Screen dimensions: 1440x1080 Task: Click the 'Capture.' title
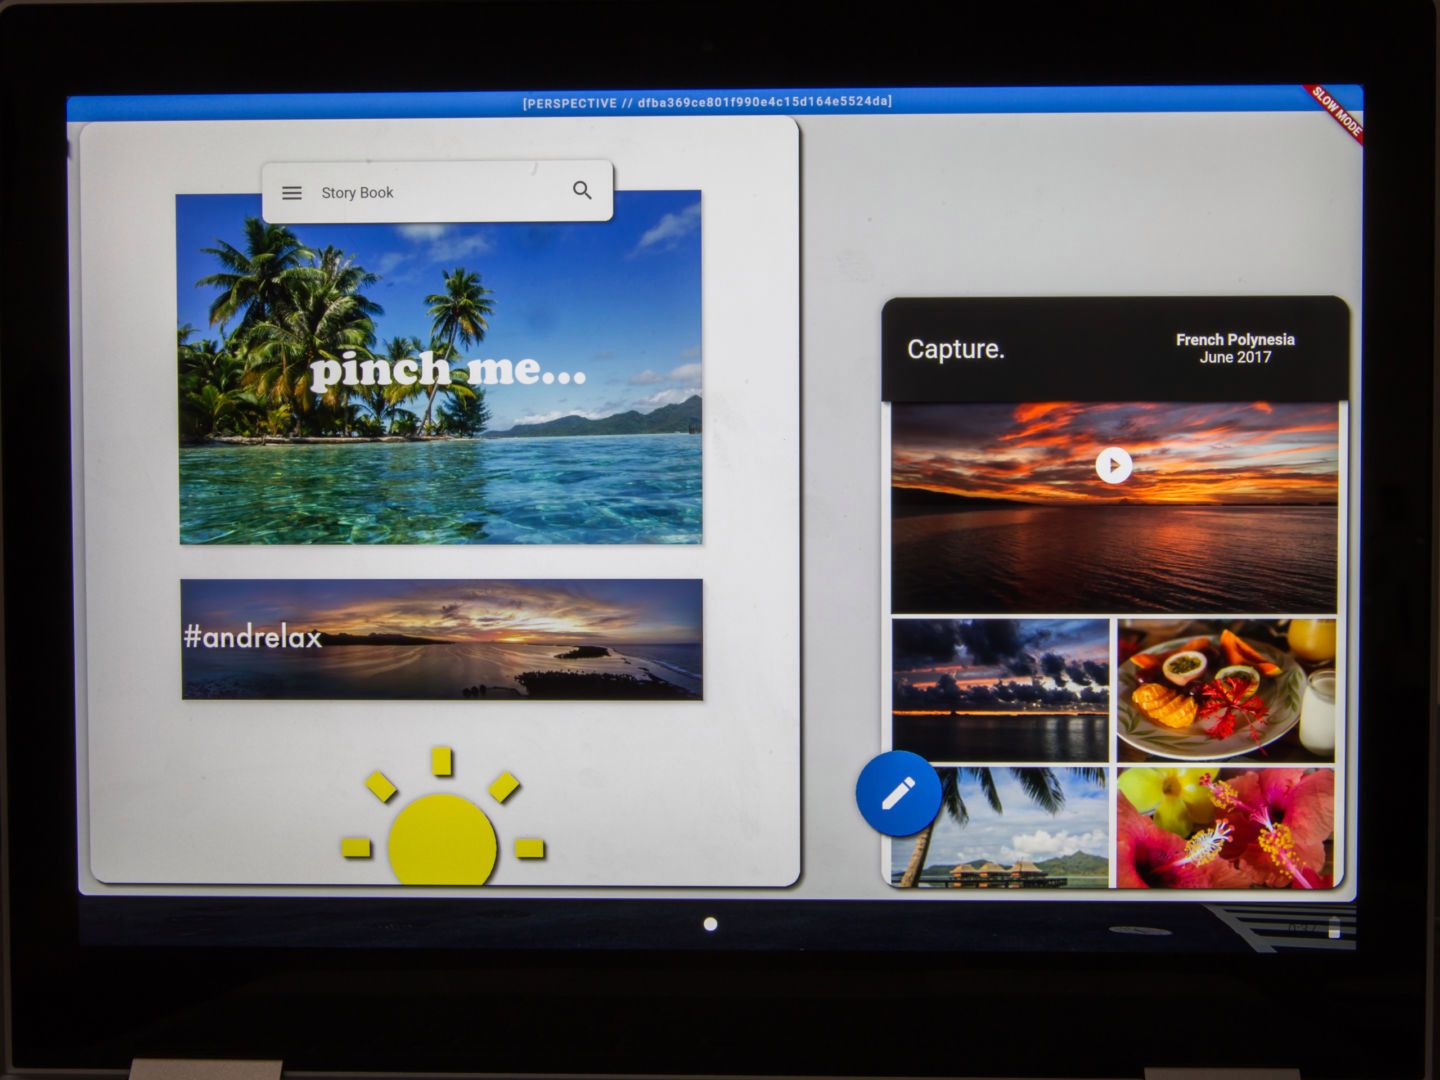tap(955, 349)
